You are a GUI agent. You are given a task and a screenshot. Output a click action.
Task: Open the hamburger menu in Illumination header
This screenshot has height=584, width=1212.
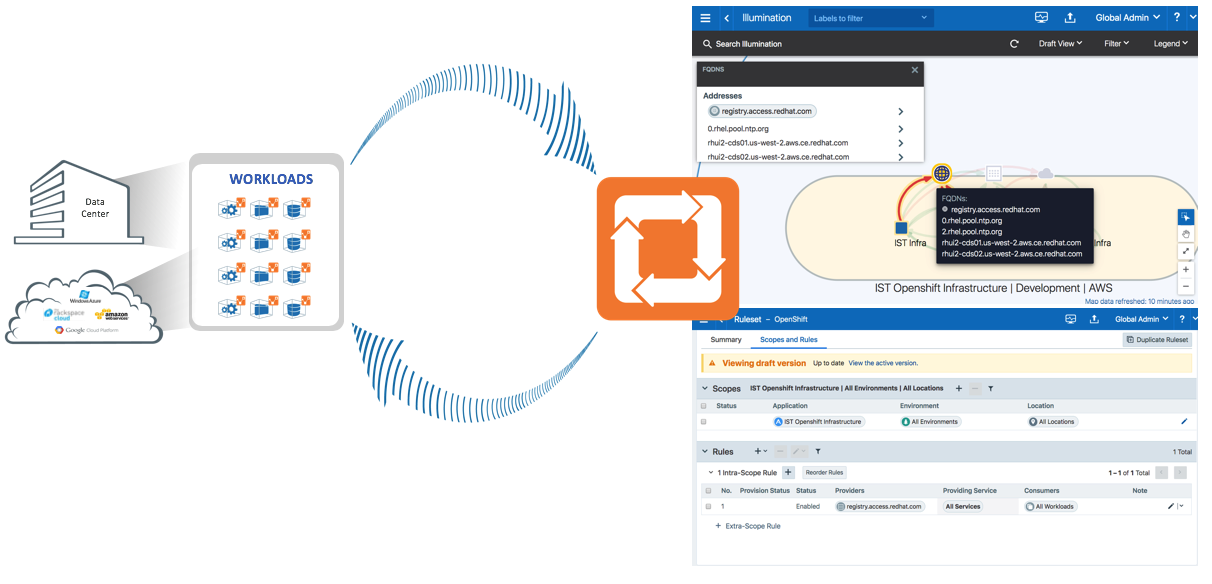pos(705,18)
